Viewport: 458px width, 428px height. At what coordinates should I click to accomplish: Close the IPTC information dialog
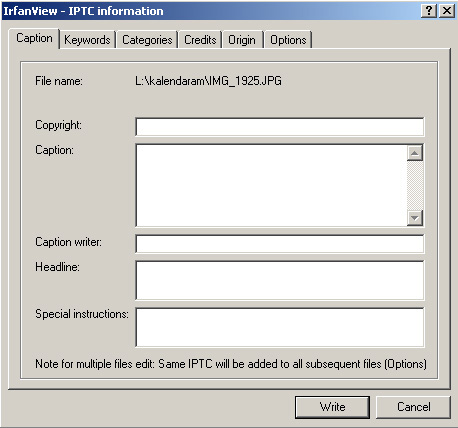447,11
